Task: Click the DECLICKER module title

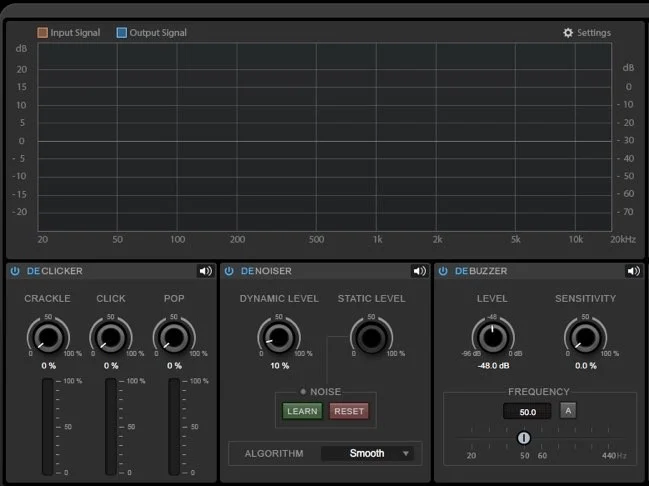Action: (55, 271)
